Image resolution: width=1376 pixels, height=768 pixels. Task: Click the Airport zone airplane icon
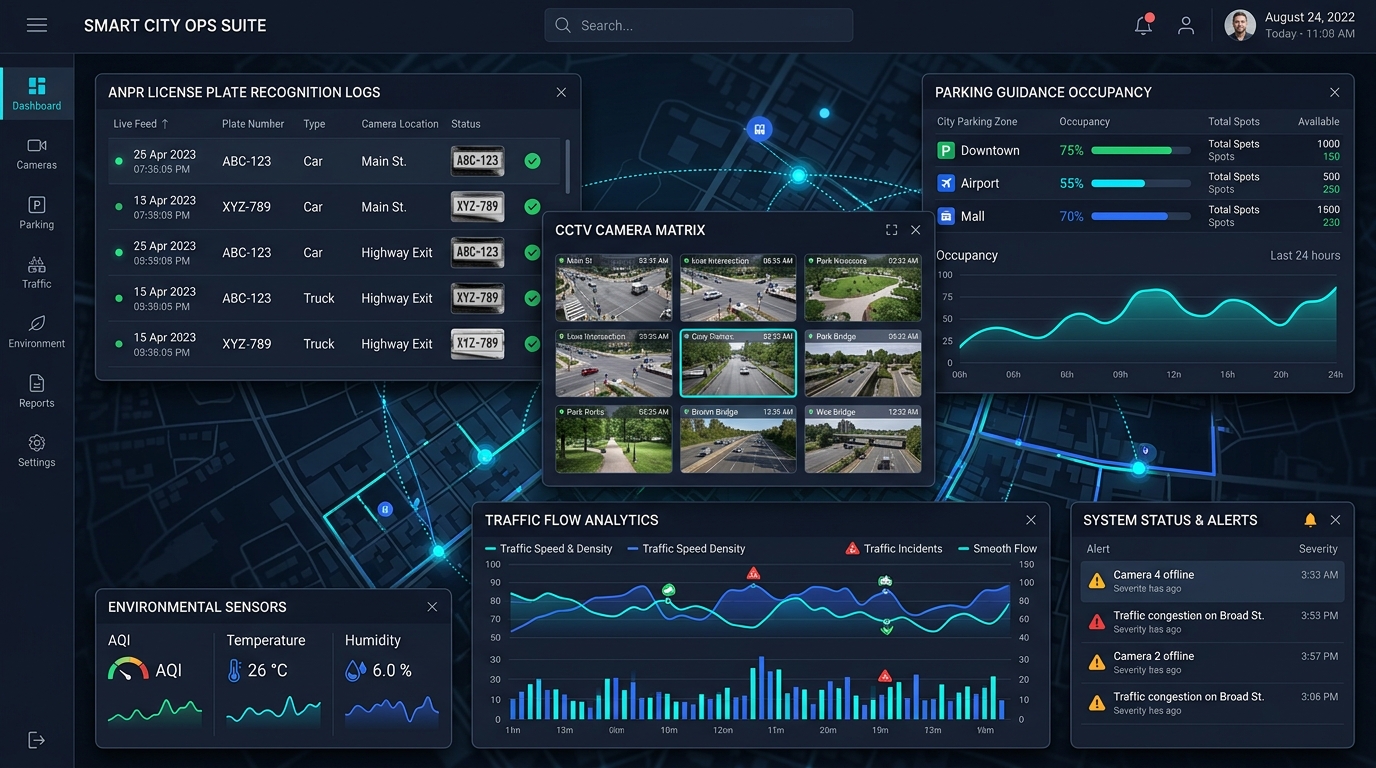(946, 183)
